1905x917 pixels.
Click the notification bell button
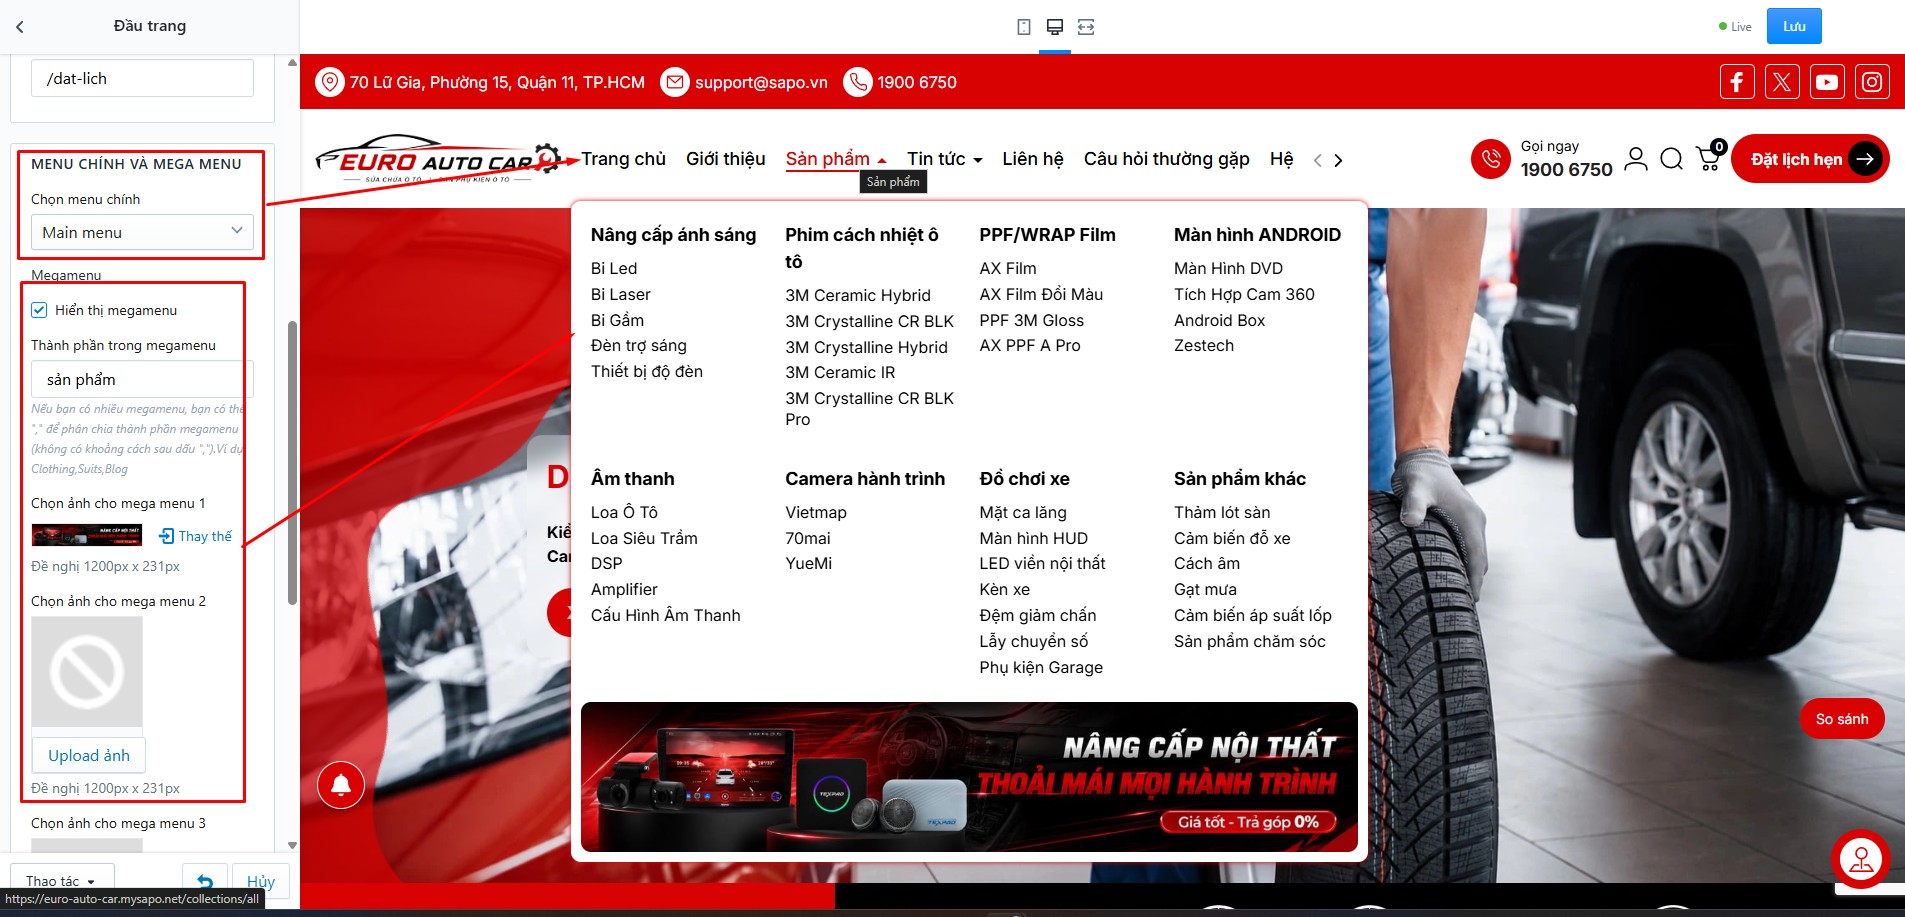[x=341, y=785]
